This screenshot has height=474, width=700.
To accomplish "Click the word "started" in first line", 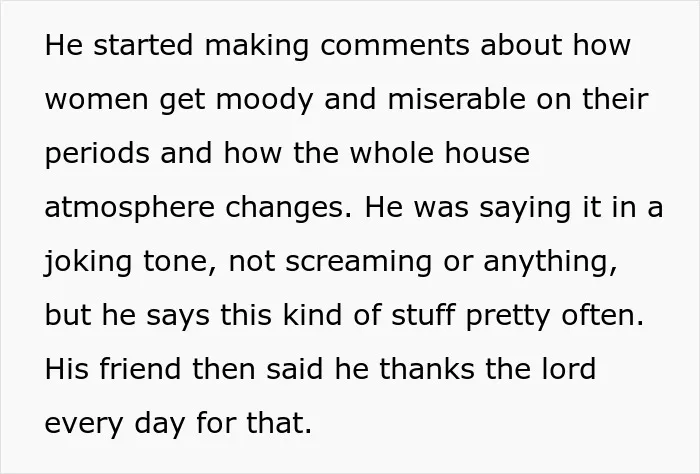I will point(143,45).
